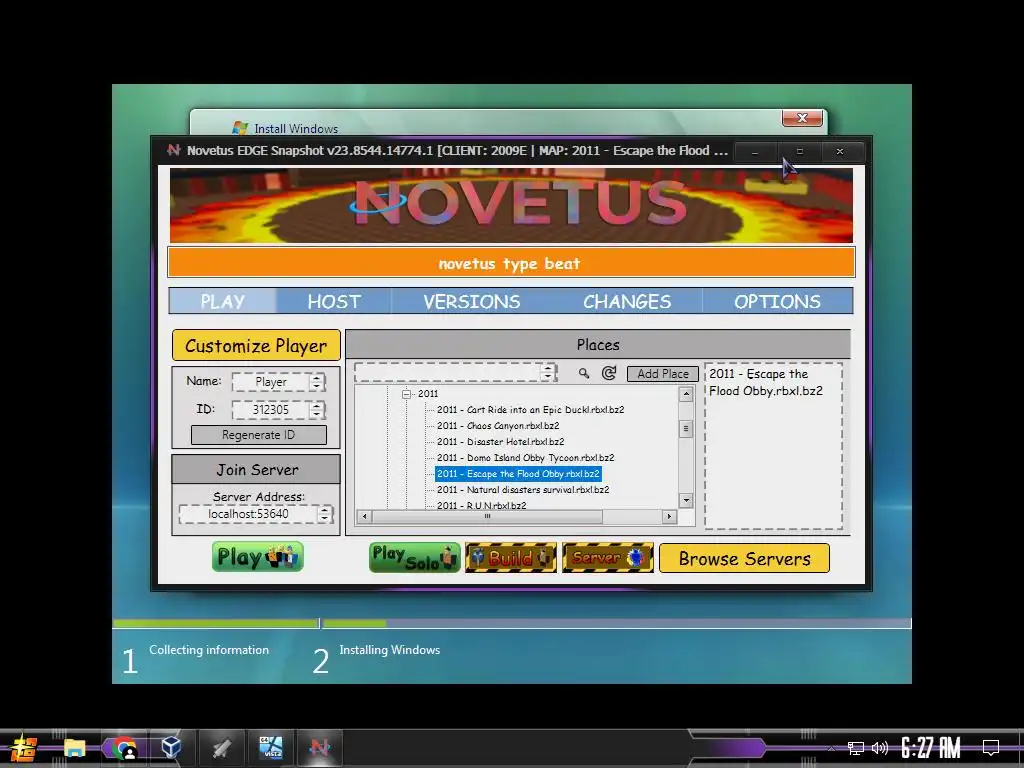
Task: Launch Play Solo mode
Action: pyautogui.click(x=414, y=558)
